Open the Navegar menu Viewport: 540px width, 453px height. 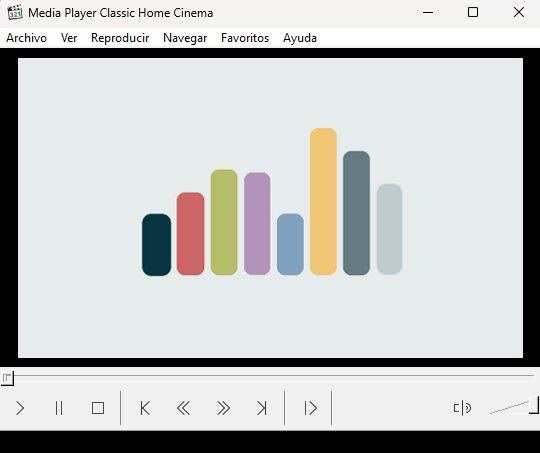(x=185, y=38)
